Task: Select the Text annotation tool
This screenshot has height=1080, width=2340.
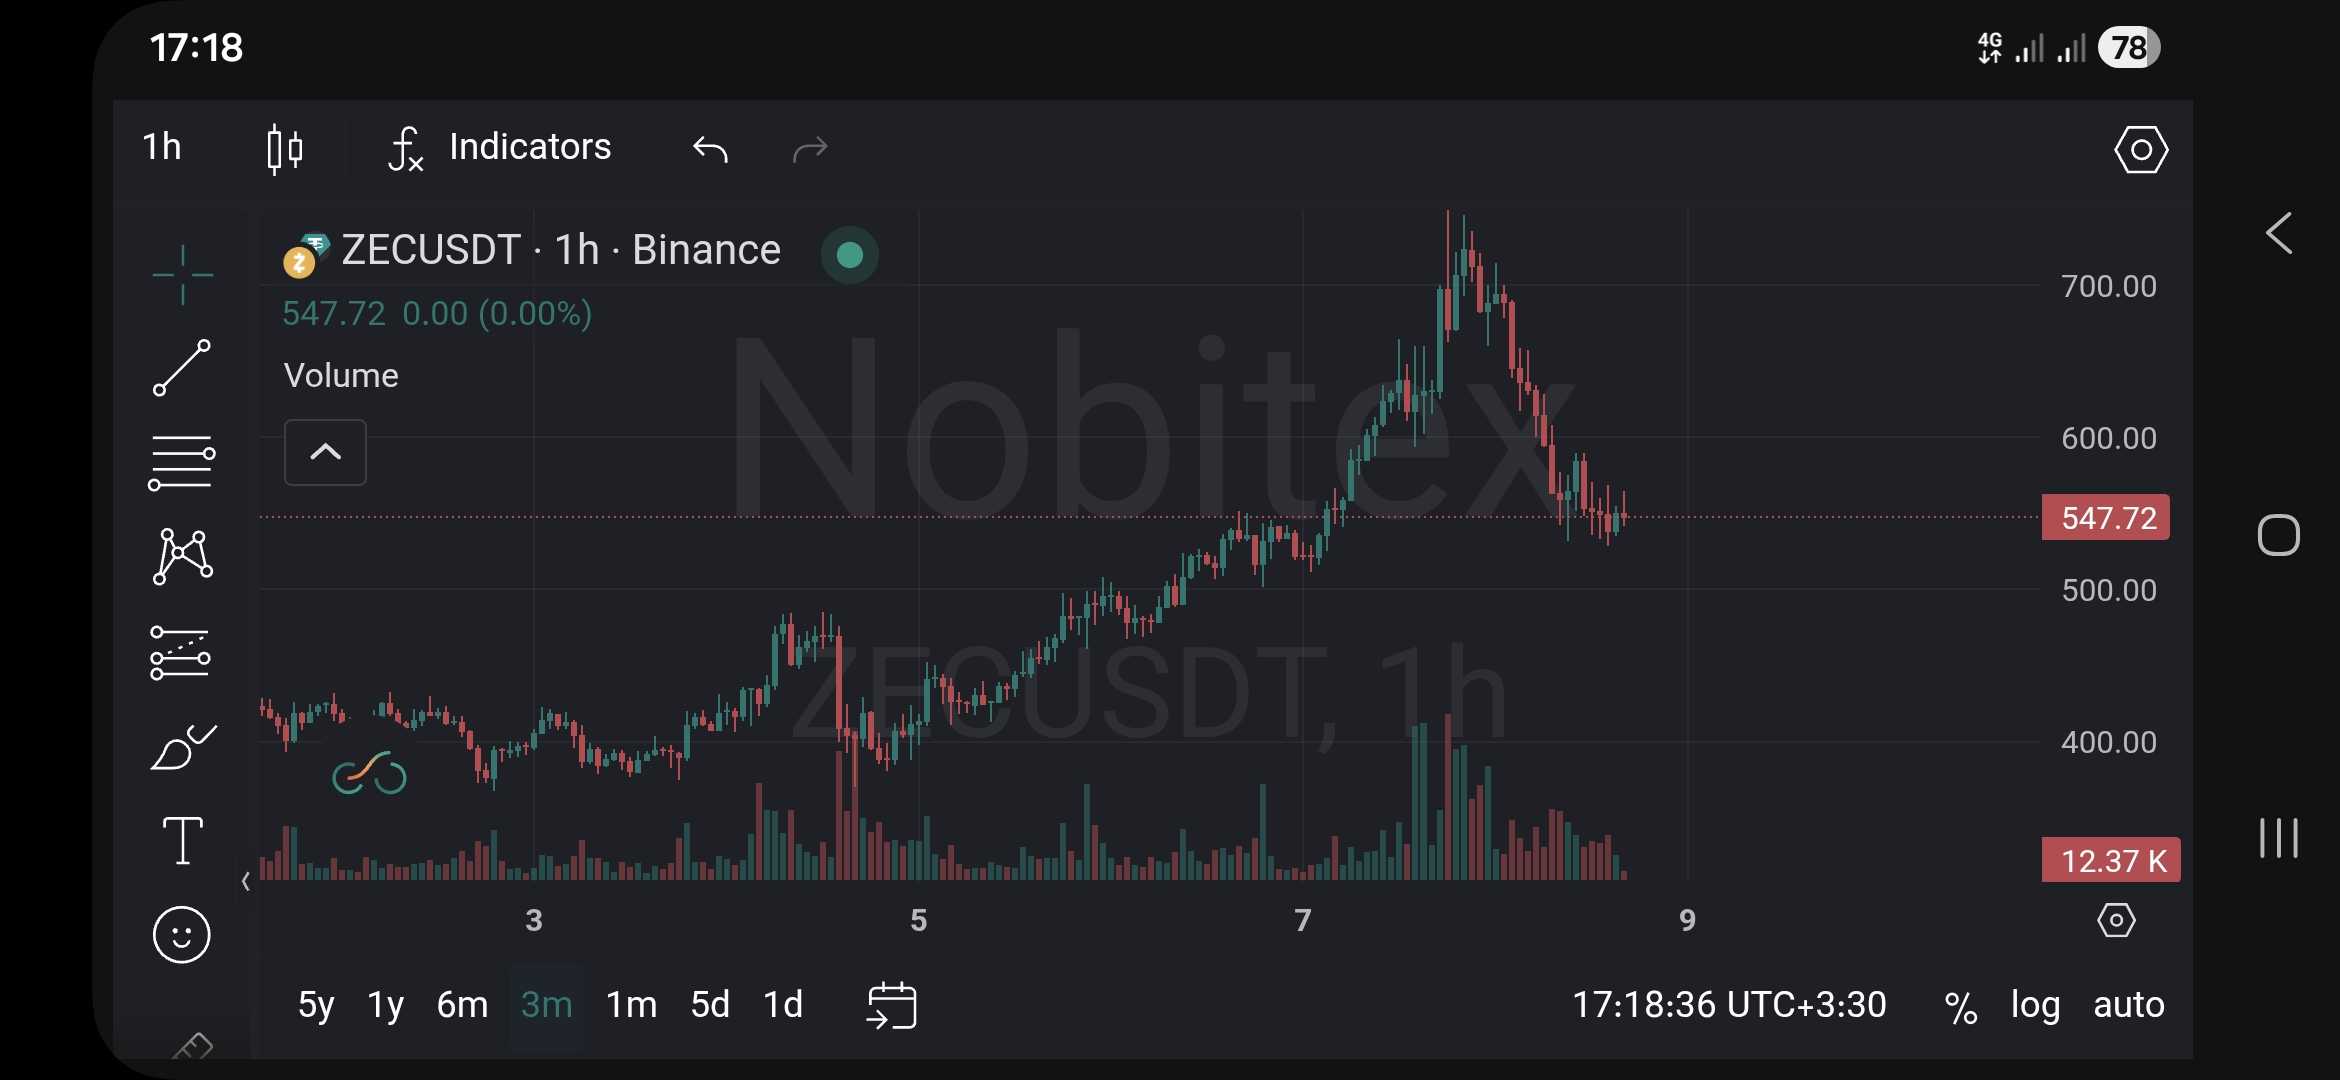Action: (182, 840)
